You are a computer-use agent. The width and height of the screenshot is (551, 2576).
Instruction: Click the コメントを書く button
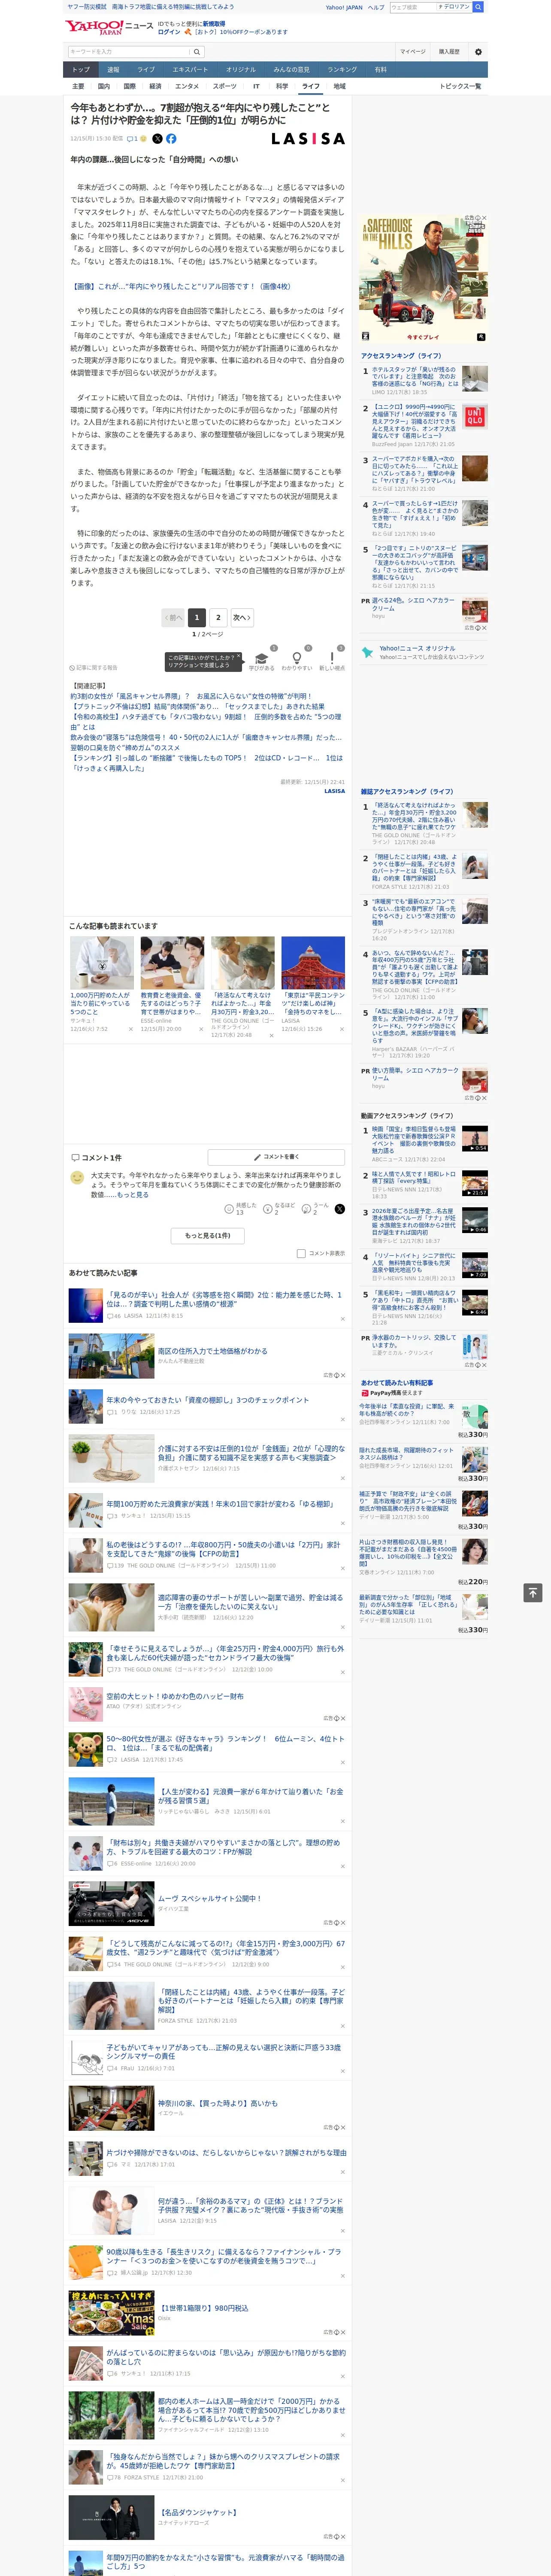tap(276, 1157)
